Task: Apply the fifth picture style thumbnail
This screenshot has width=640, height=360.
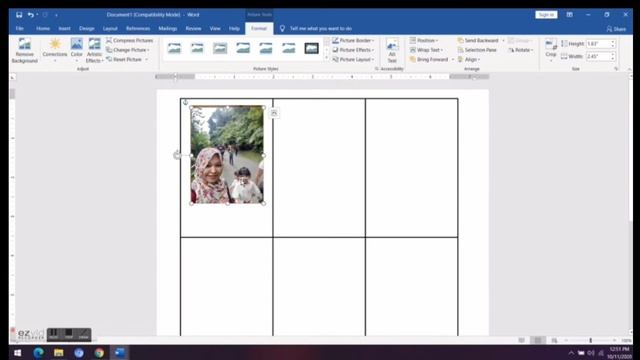Action: click(266, 48)
